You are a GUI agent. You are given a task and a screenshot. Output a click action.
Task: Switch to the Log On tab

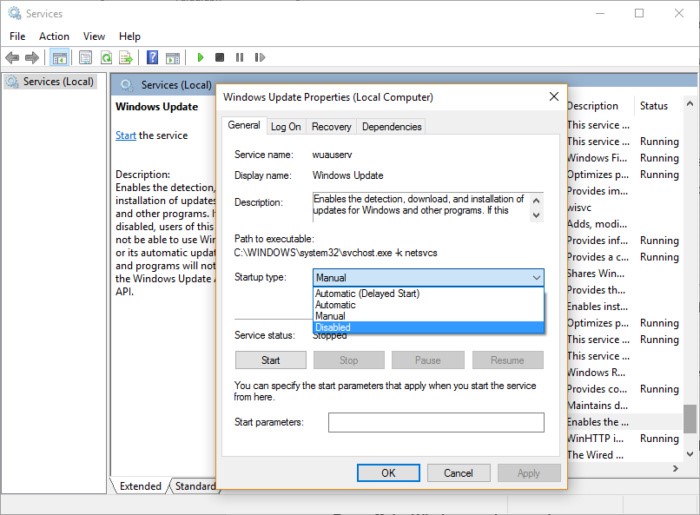(x=286, y=127)
